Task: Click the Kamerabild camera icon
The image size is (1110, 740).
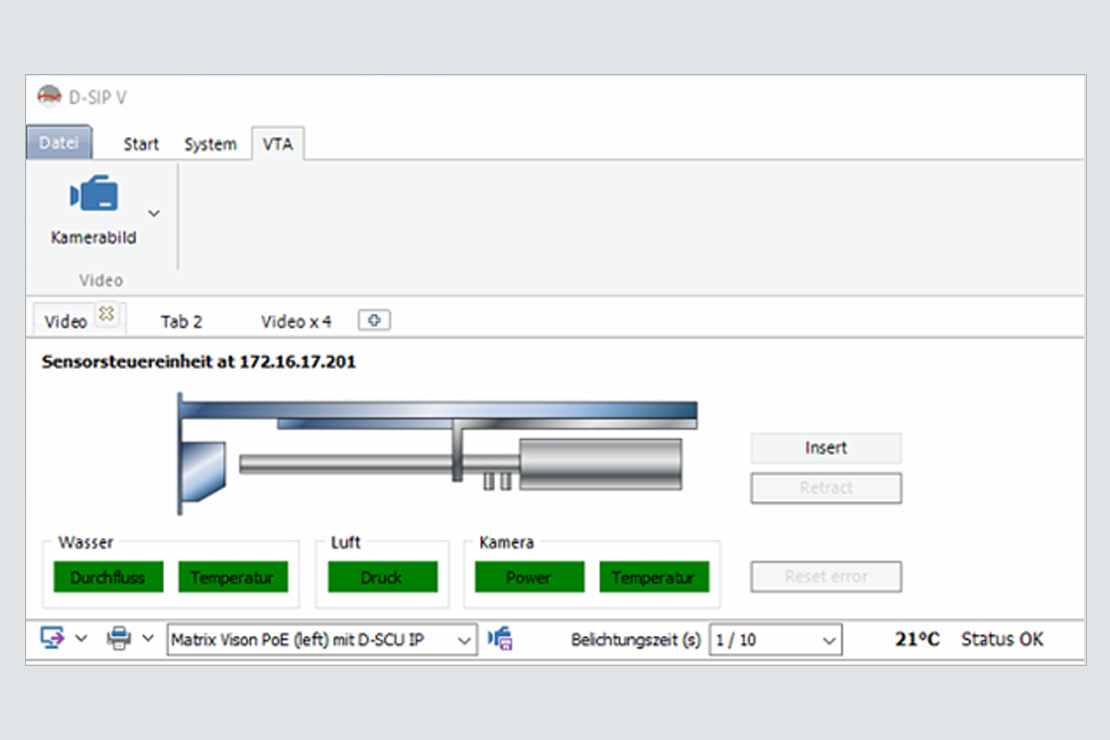Action: tap(94, 195)
